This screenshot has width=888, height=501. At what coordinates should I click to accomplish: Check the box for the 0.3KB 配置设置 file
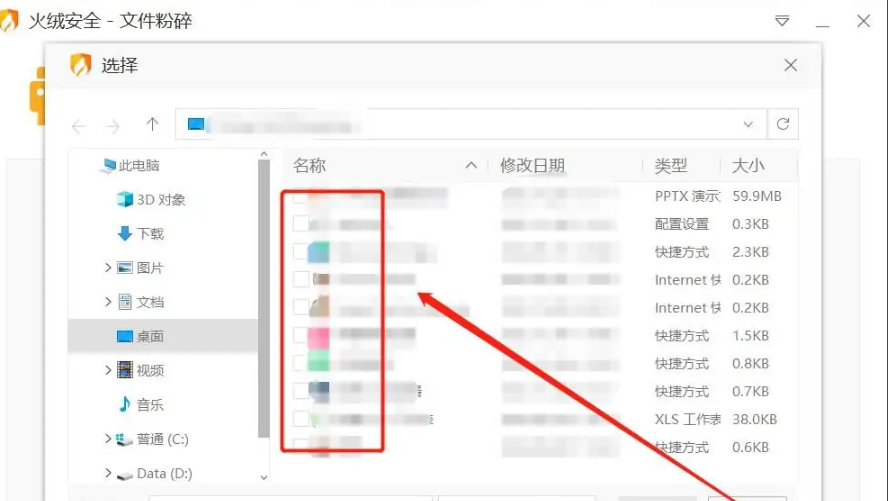click(301, 224)
